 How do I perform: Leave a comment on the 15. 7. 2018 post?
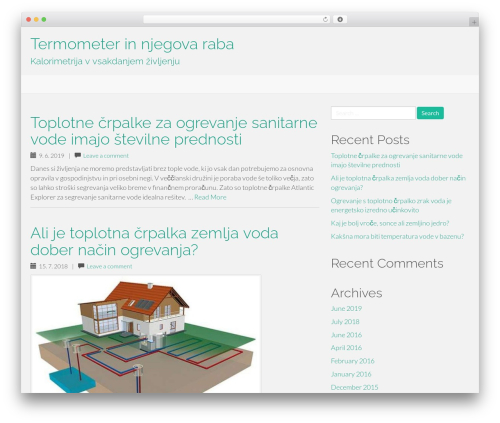click(109, 266)
